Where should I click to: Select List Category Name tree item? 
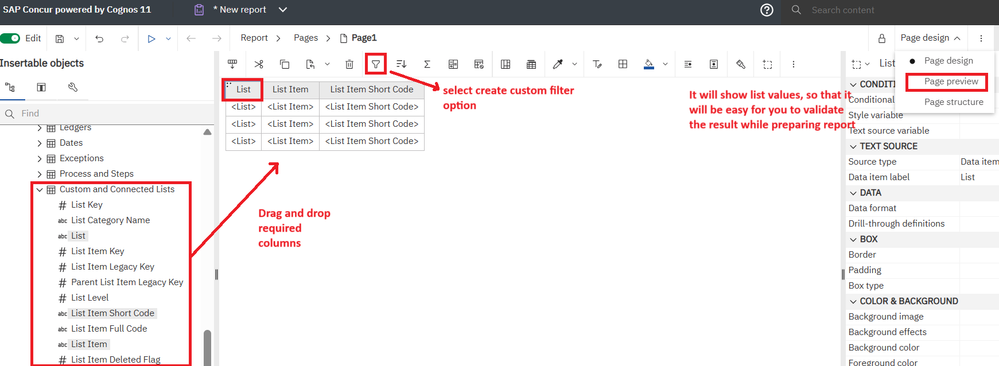click(x=110, y=220)
